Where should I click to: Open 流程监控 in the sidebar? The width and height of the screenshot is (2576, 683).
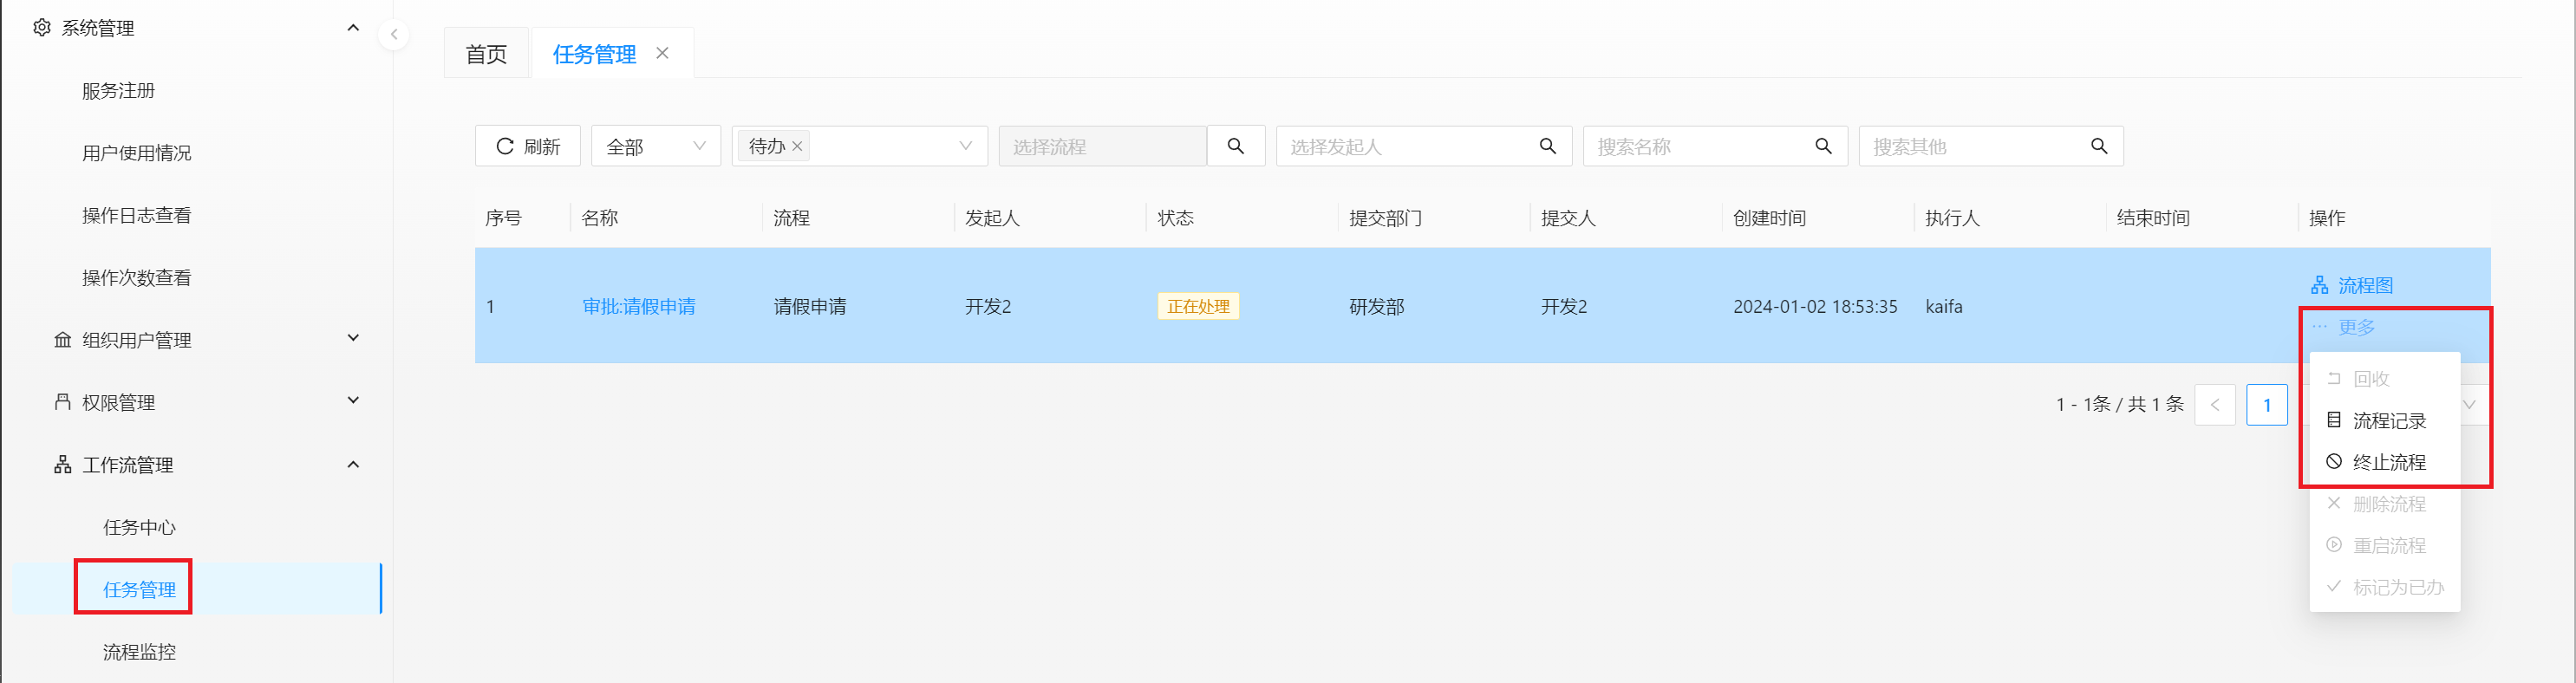tap(139, 652)
